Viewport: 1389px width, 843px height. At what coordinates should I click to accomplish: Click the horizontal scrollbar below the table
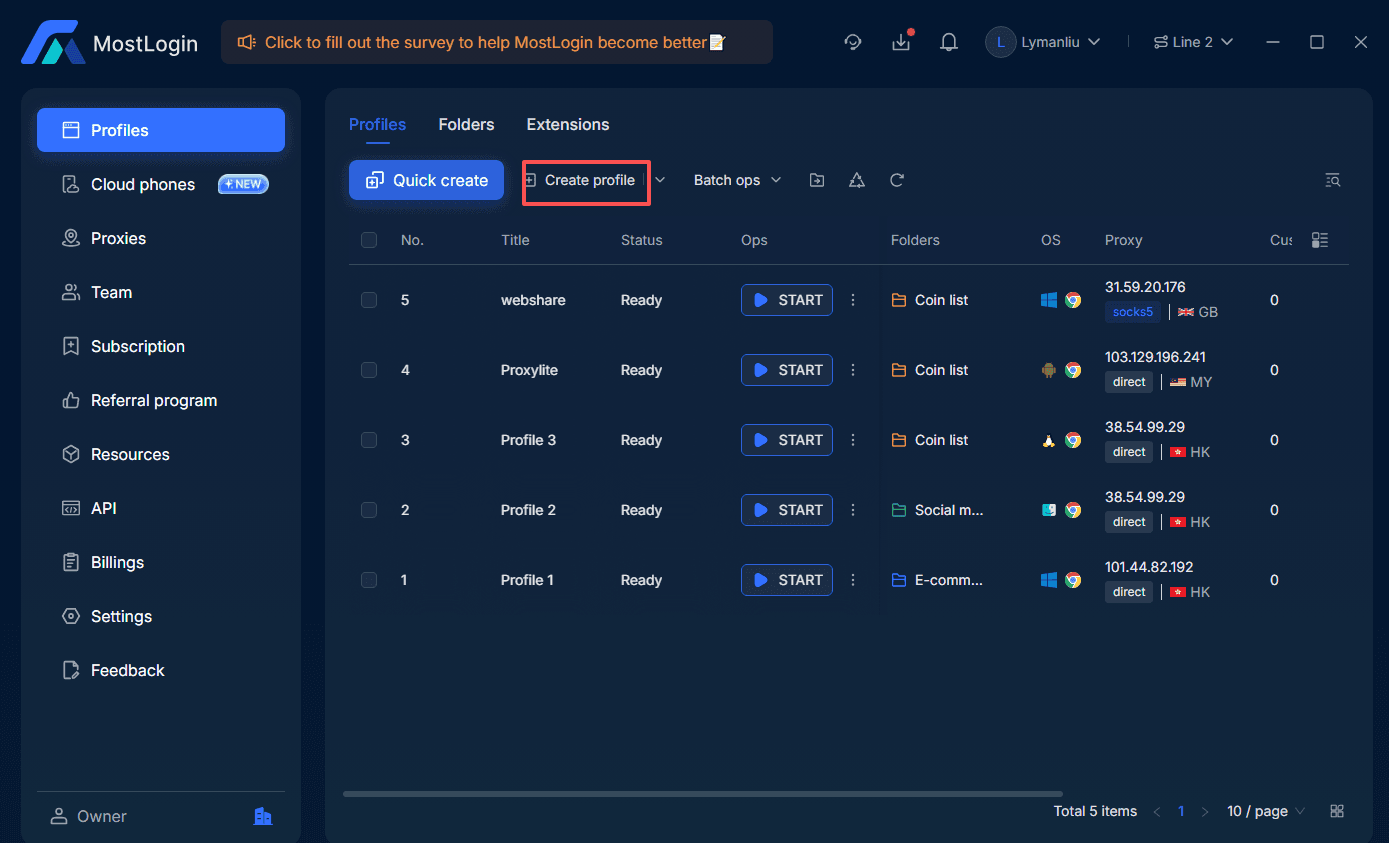702,794
